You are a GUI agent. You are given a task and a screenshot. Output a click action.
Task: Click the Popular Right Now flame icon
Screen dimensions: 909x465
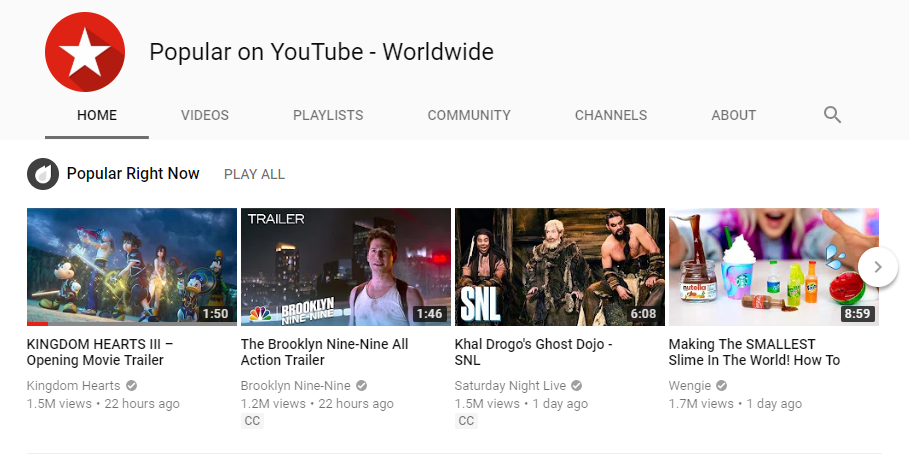tap(42, 174)
